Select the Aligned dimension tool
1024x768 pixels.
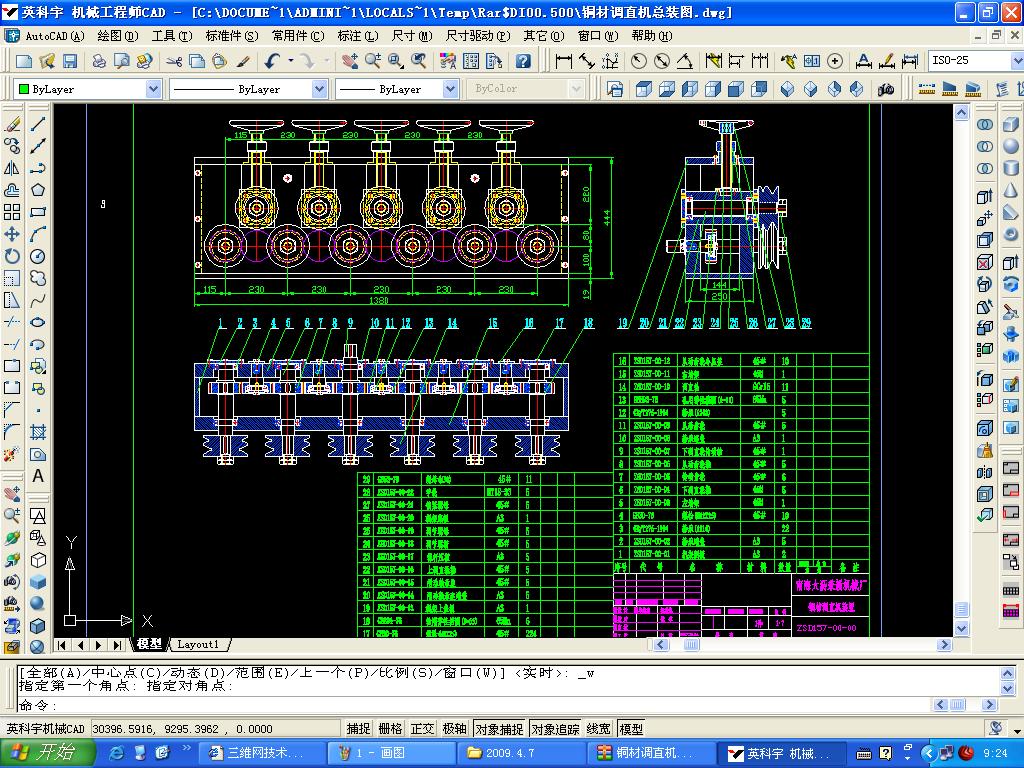(586, 61)
